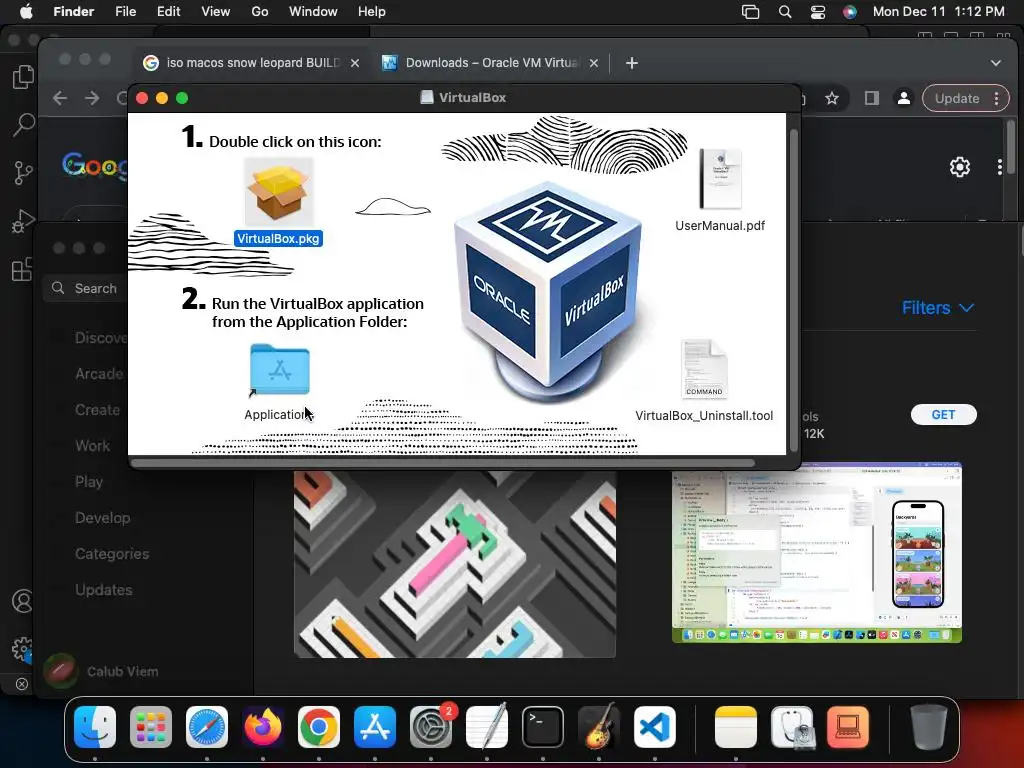The width and height of the screenshot is (1024, 768).
Task: Select Develop in App Store sidebar
Action: 103,517
